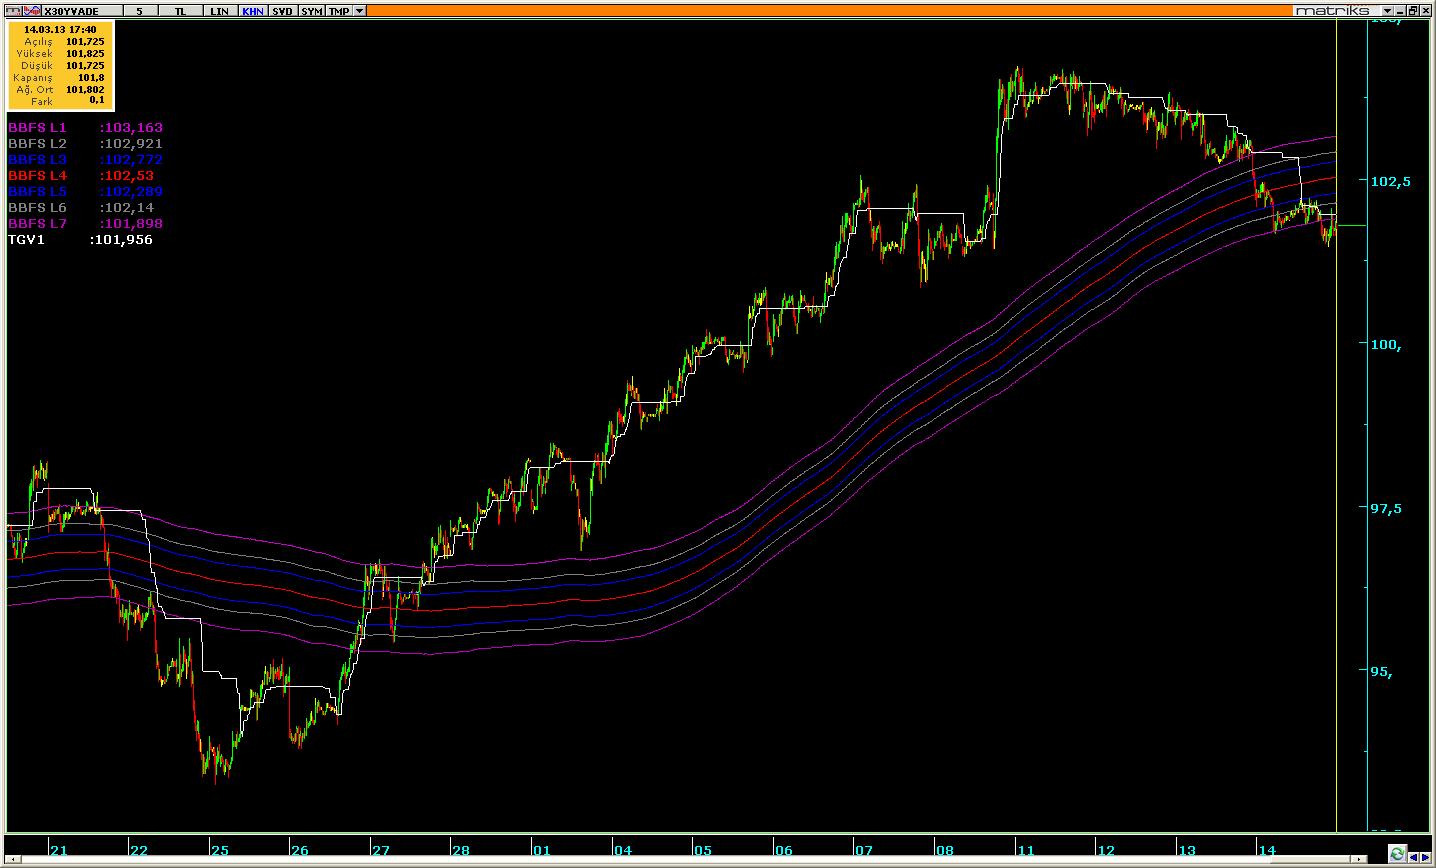Click date label 07 on time axis

[863, 851]
